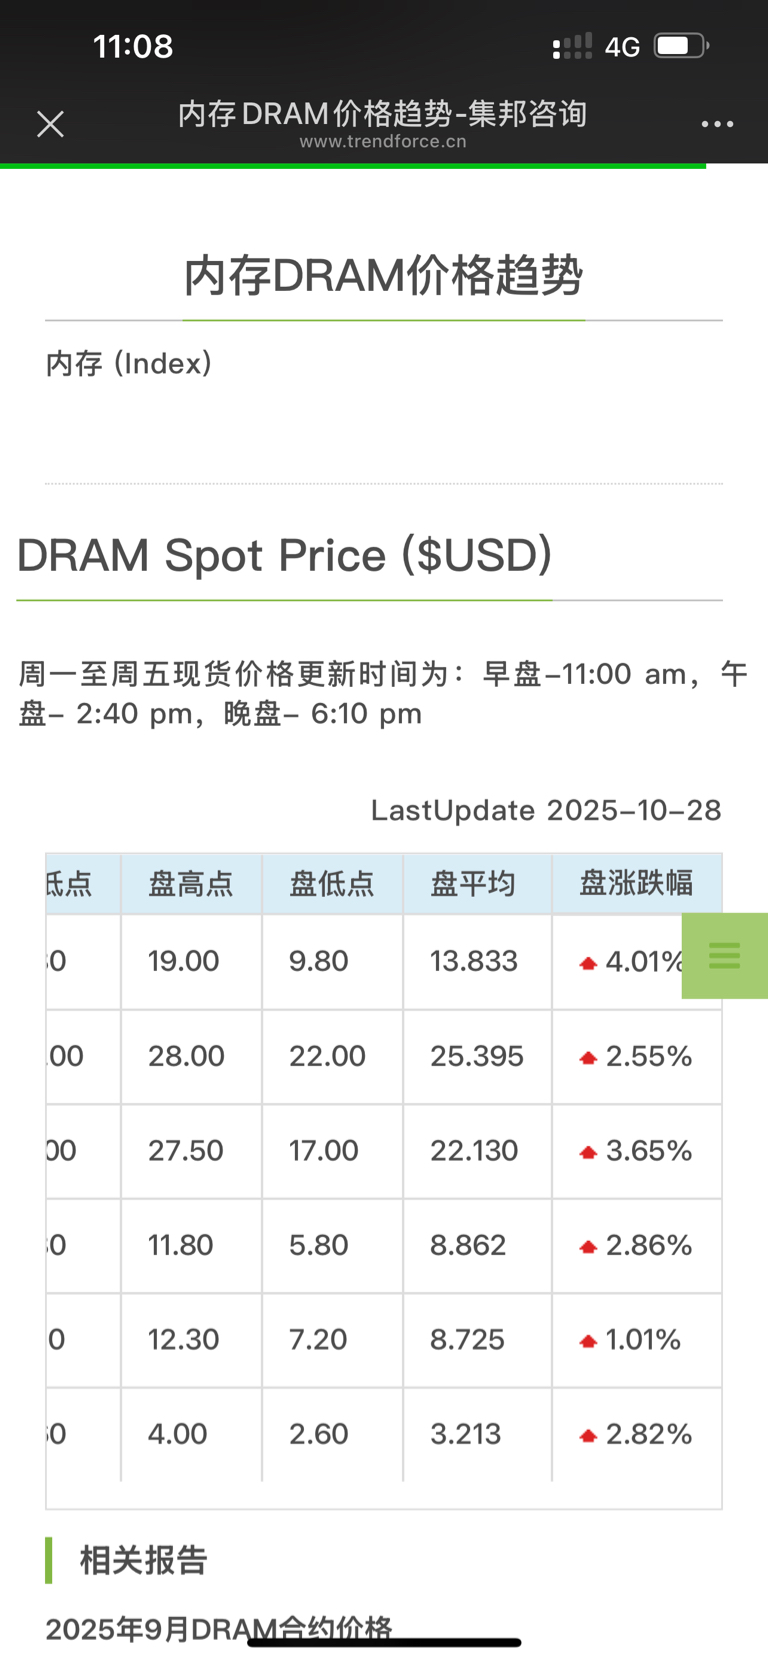Tap the DRAM Spot Price ($USD) heading
Viewport: 768px width, 1662px height.
(285, 555)
